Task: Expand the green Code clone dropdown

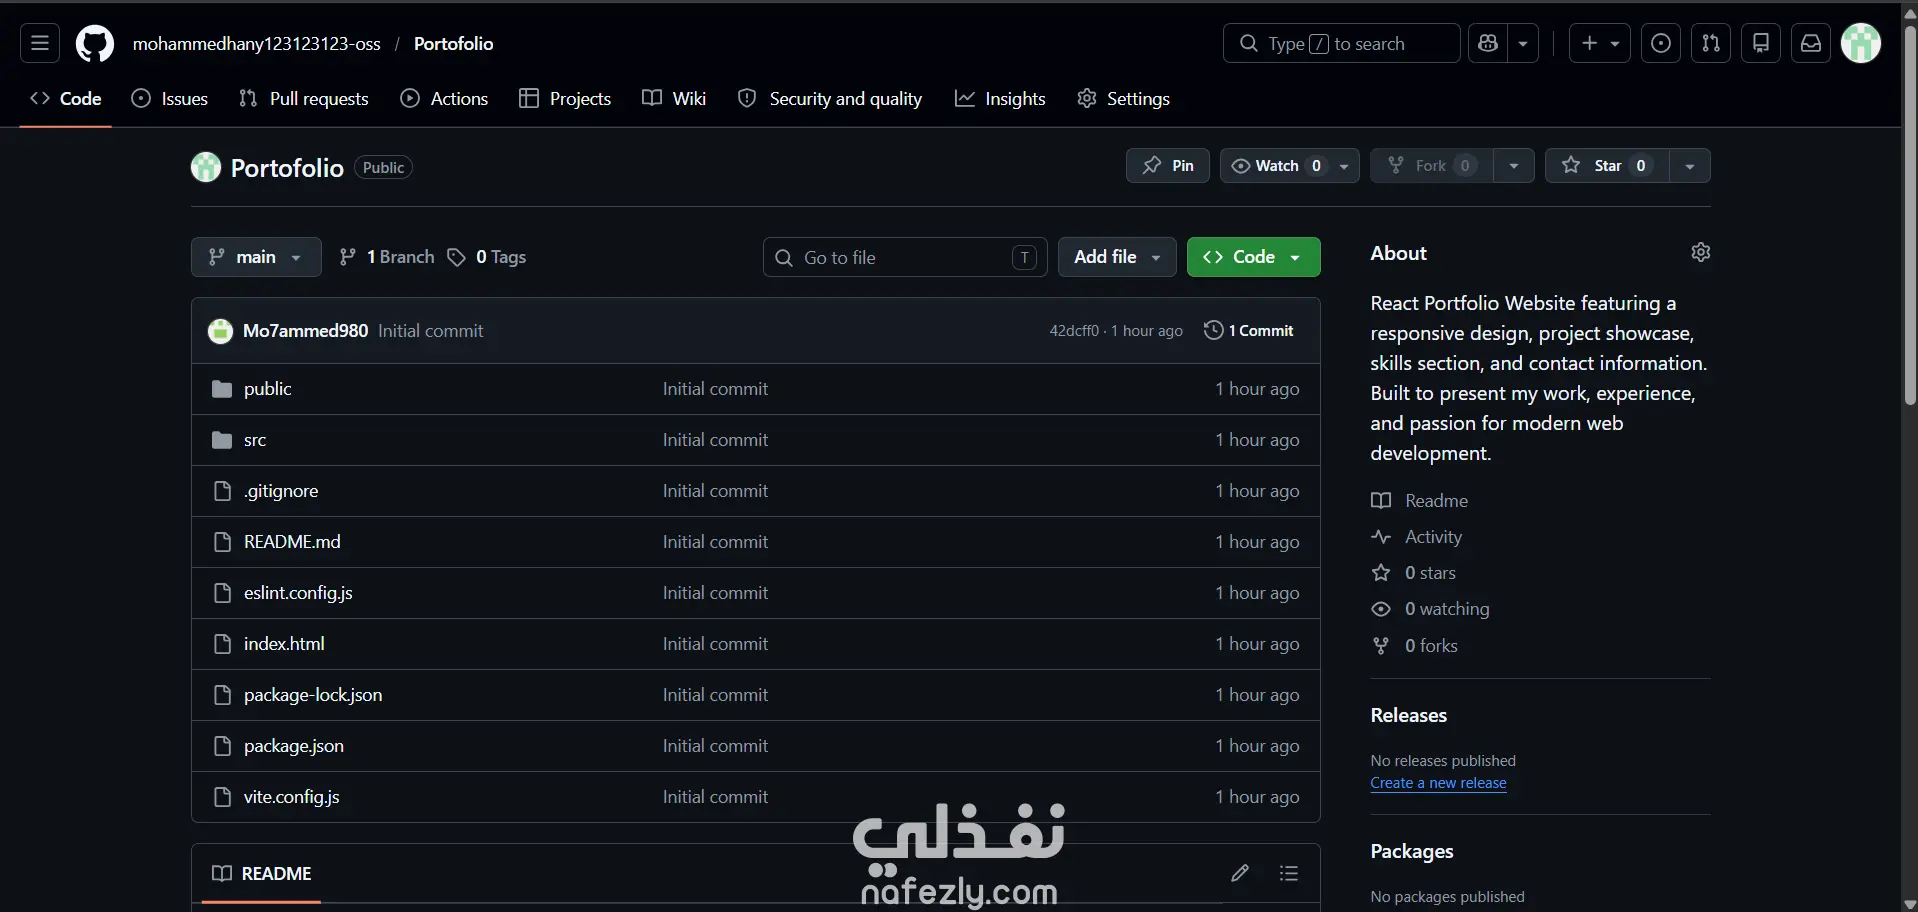Action: [x=1253, y=257]
